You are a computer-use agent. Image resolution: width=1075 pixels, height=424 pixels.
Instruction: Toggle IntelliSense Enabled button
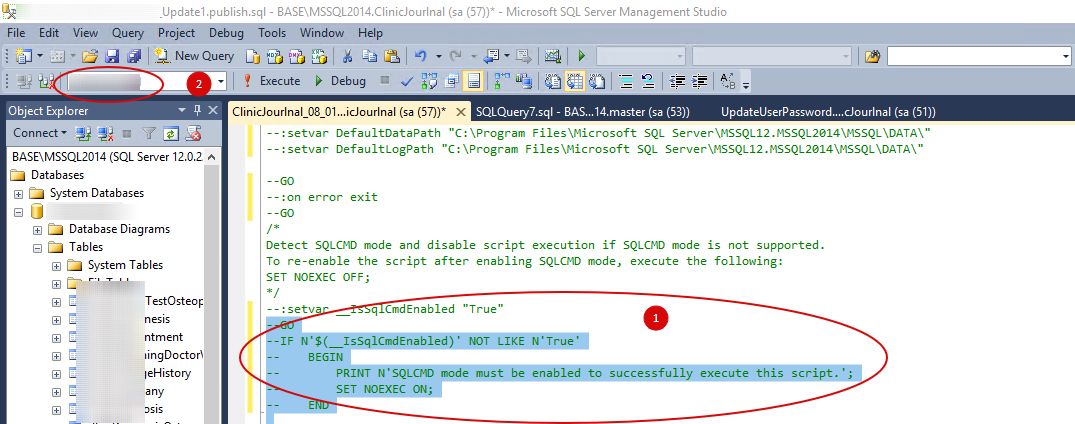472,81
